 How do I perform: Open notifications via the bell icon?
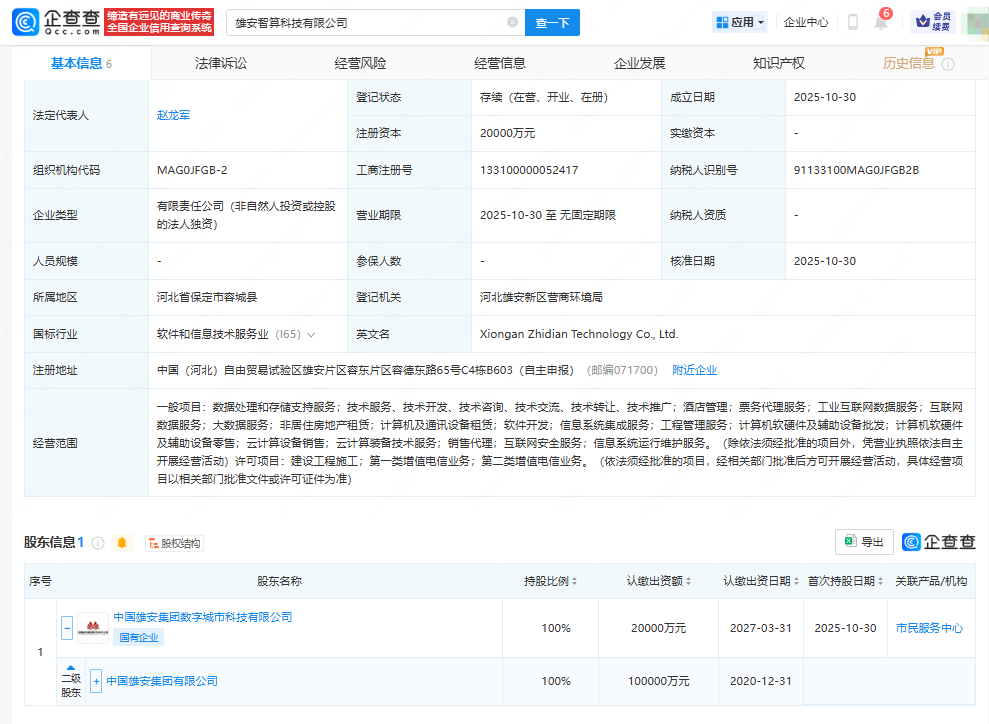(x=880, y=25)
